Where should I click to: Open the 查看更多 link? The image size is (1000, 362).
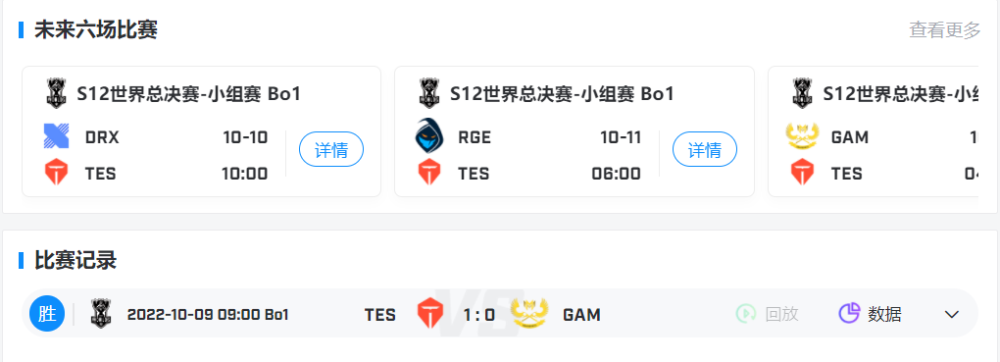click(944, 30)
